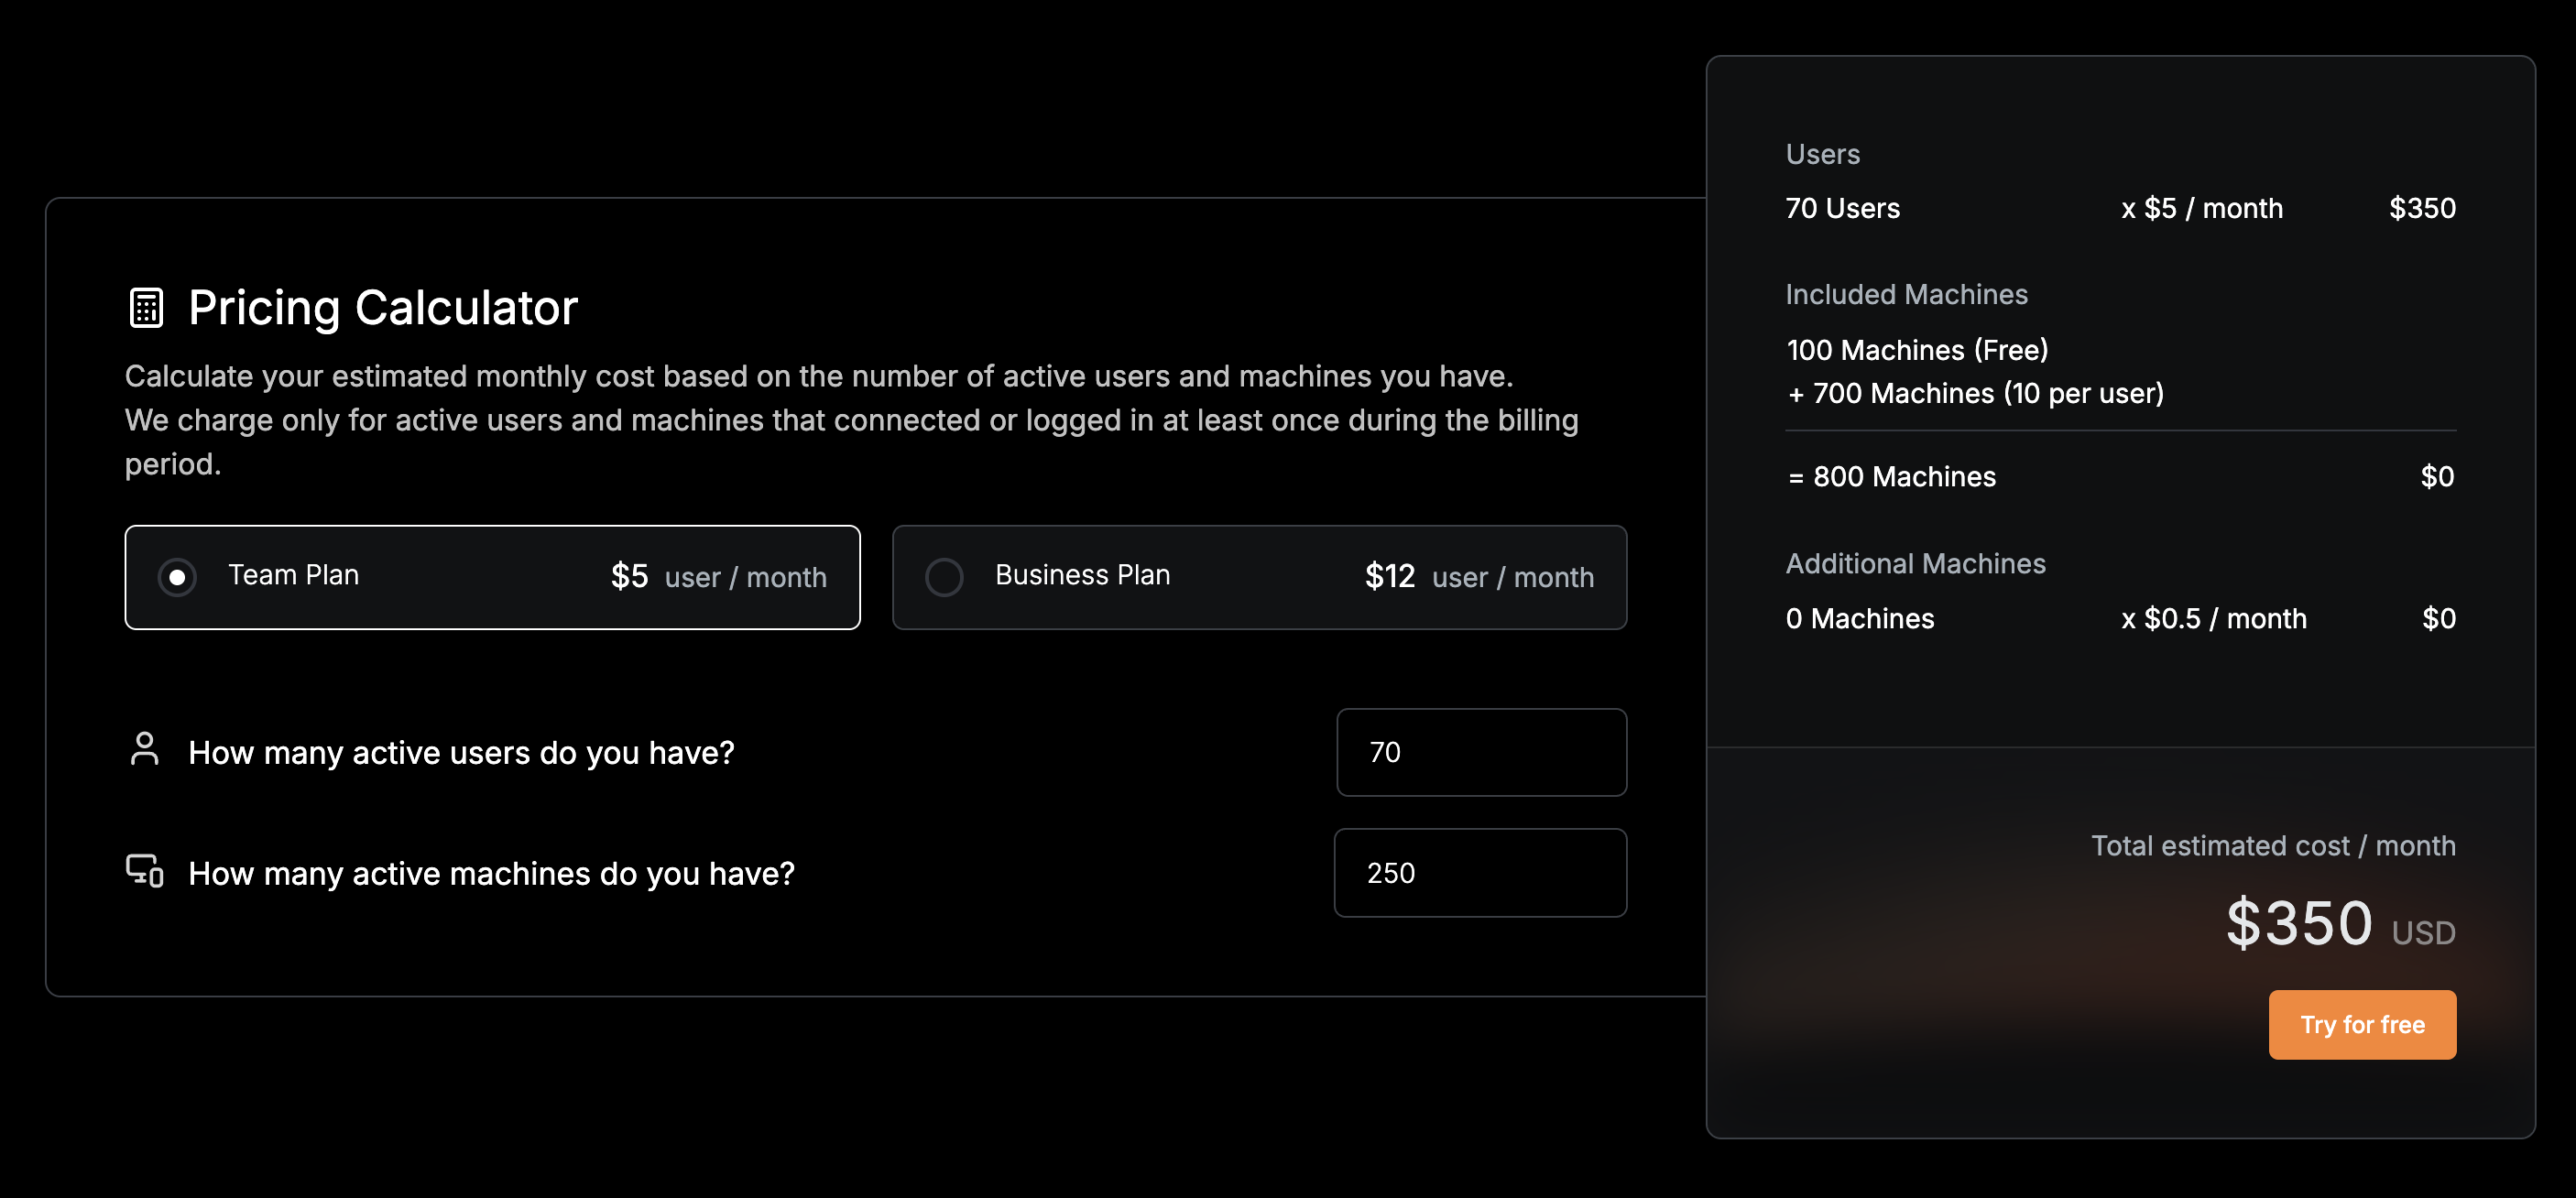Select the Team Plan radio button
Screen dimensions: 2576x1198
[x=177, y=577]
